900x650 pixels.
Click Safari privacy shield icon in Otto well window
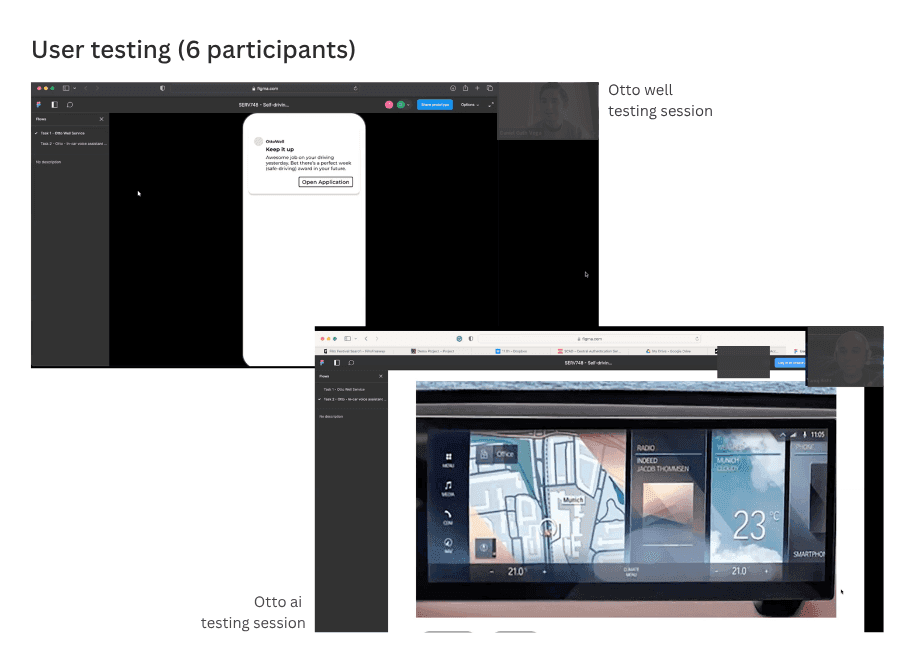[x=162, y=88]
